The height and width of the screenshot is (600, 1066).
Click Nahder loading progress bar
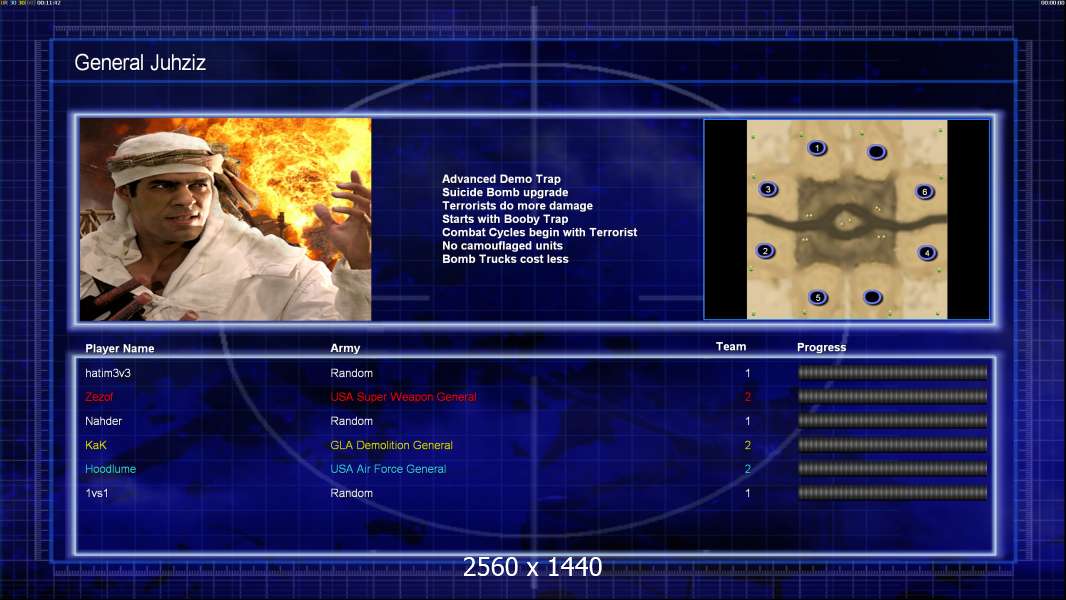[x=892, y=421]
